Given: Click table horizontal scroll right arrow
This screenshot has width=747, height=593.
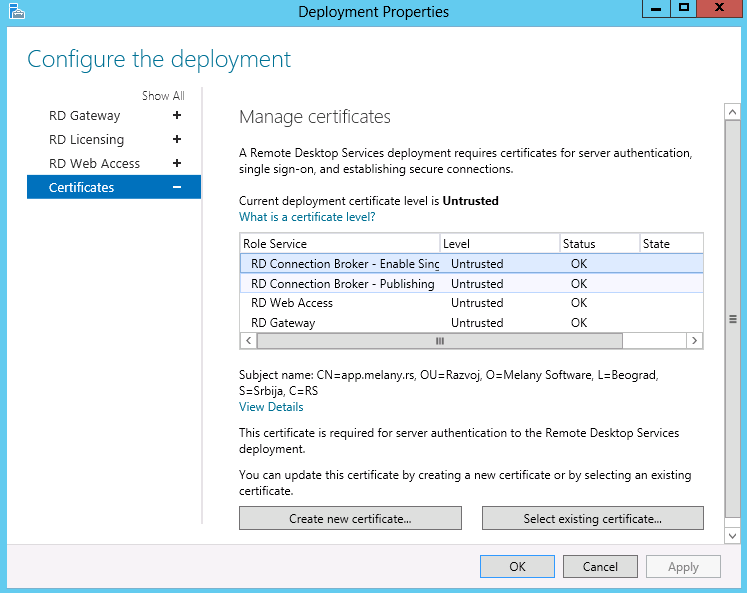Looking at the screenshot, I should coord(694,341).
